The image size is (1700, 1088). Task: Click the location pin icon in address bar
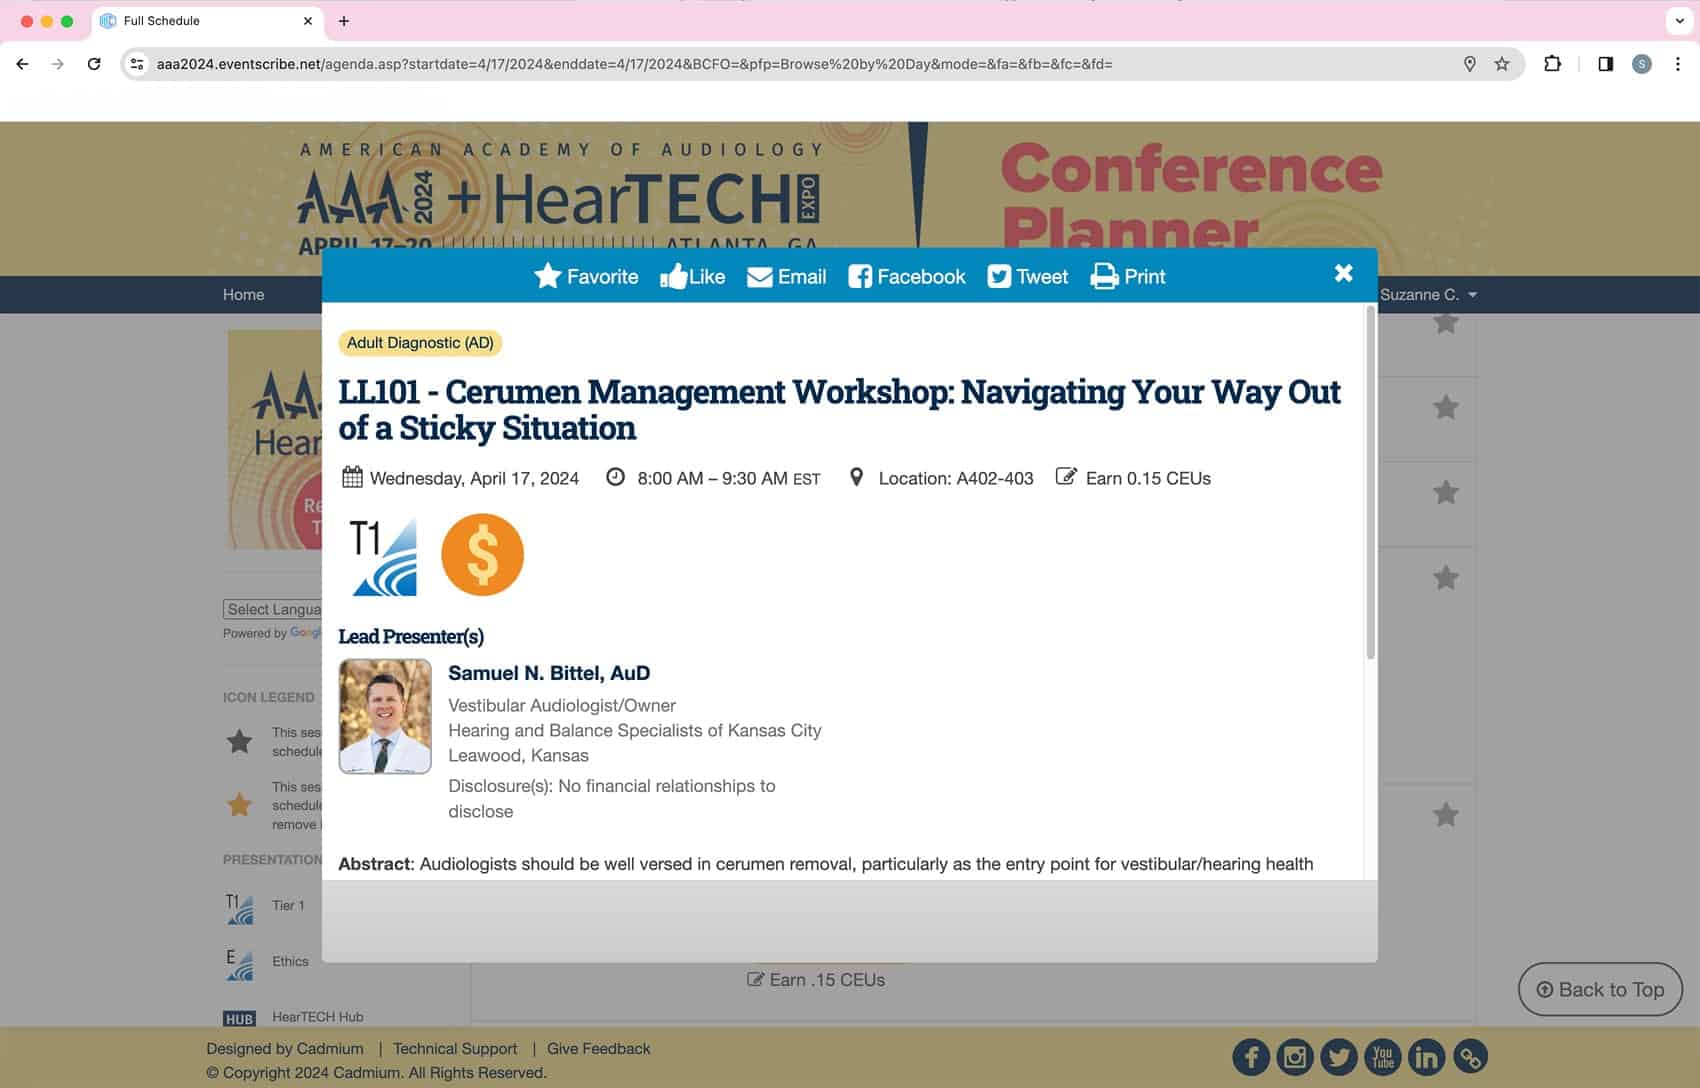[1469, 64]
